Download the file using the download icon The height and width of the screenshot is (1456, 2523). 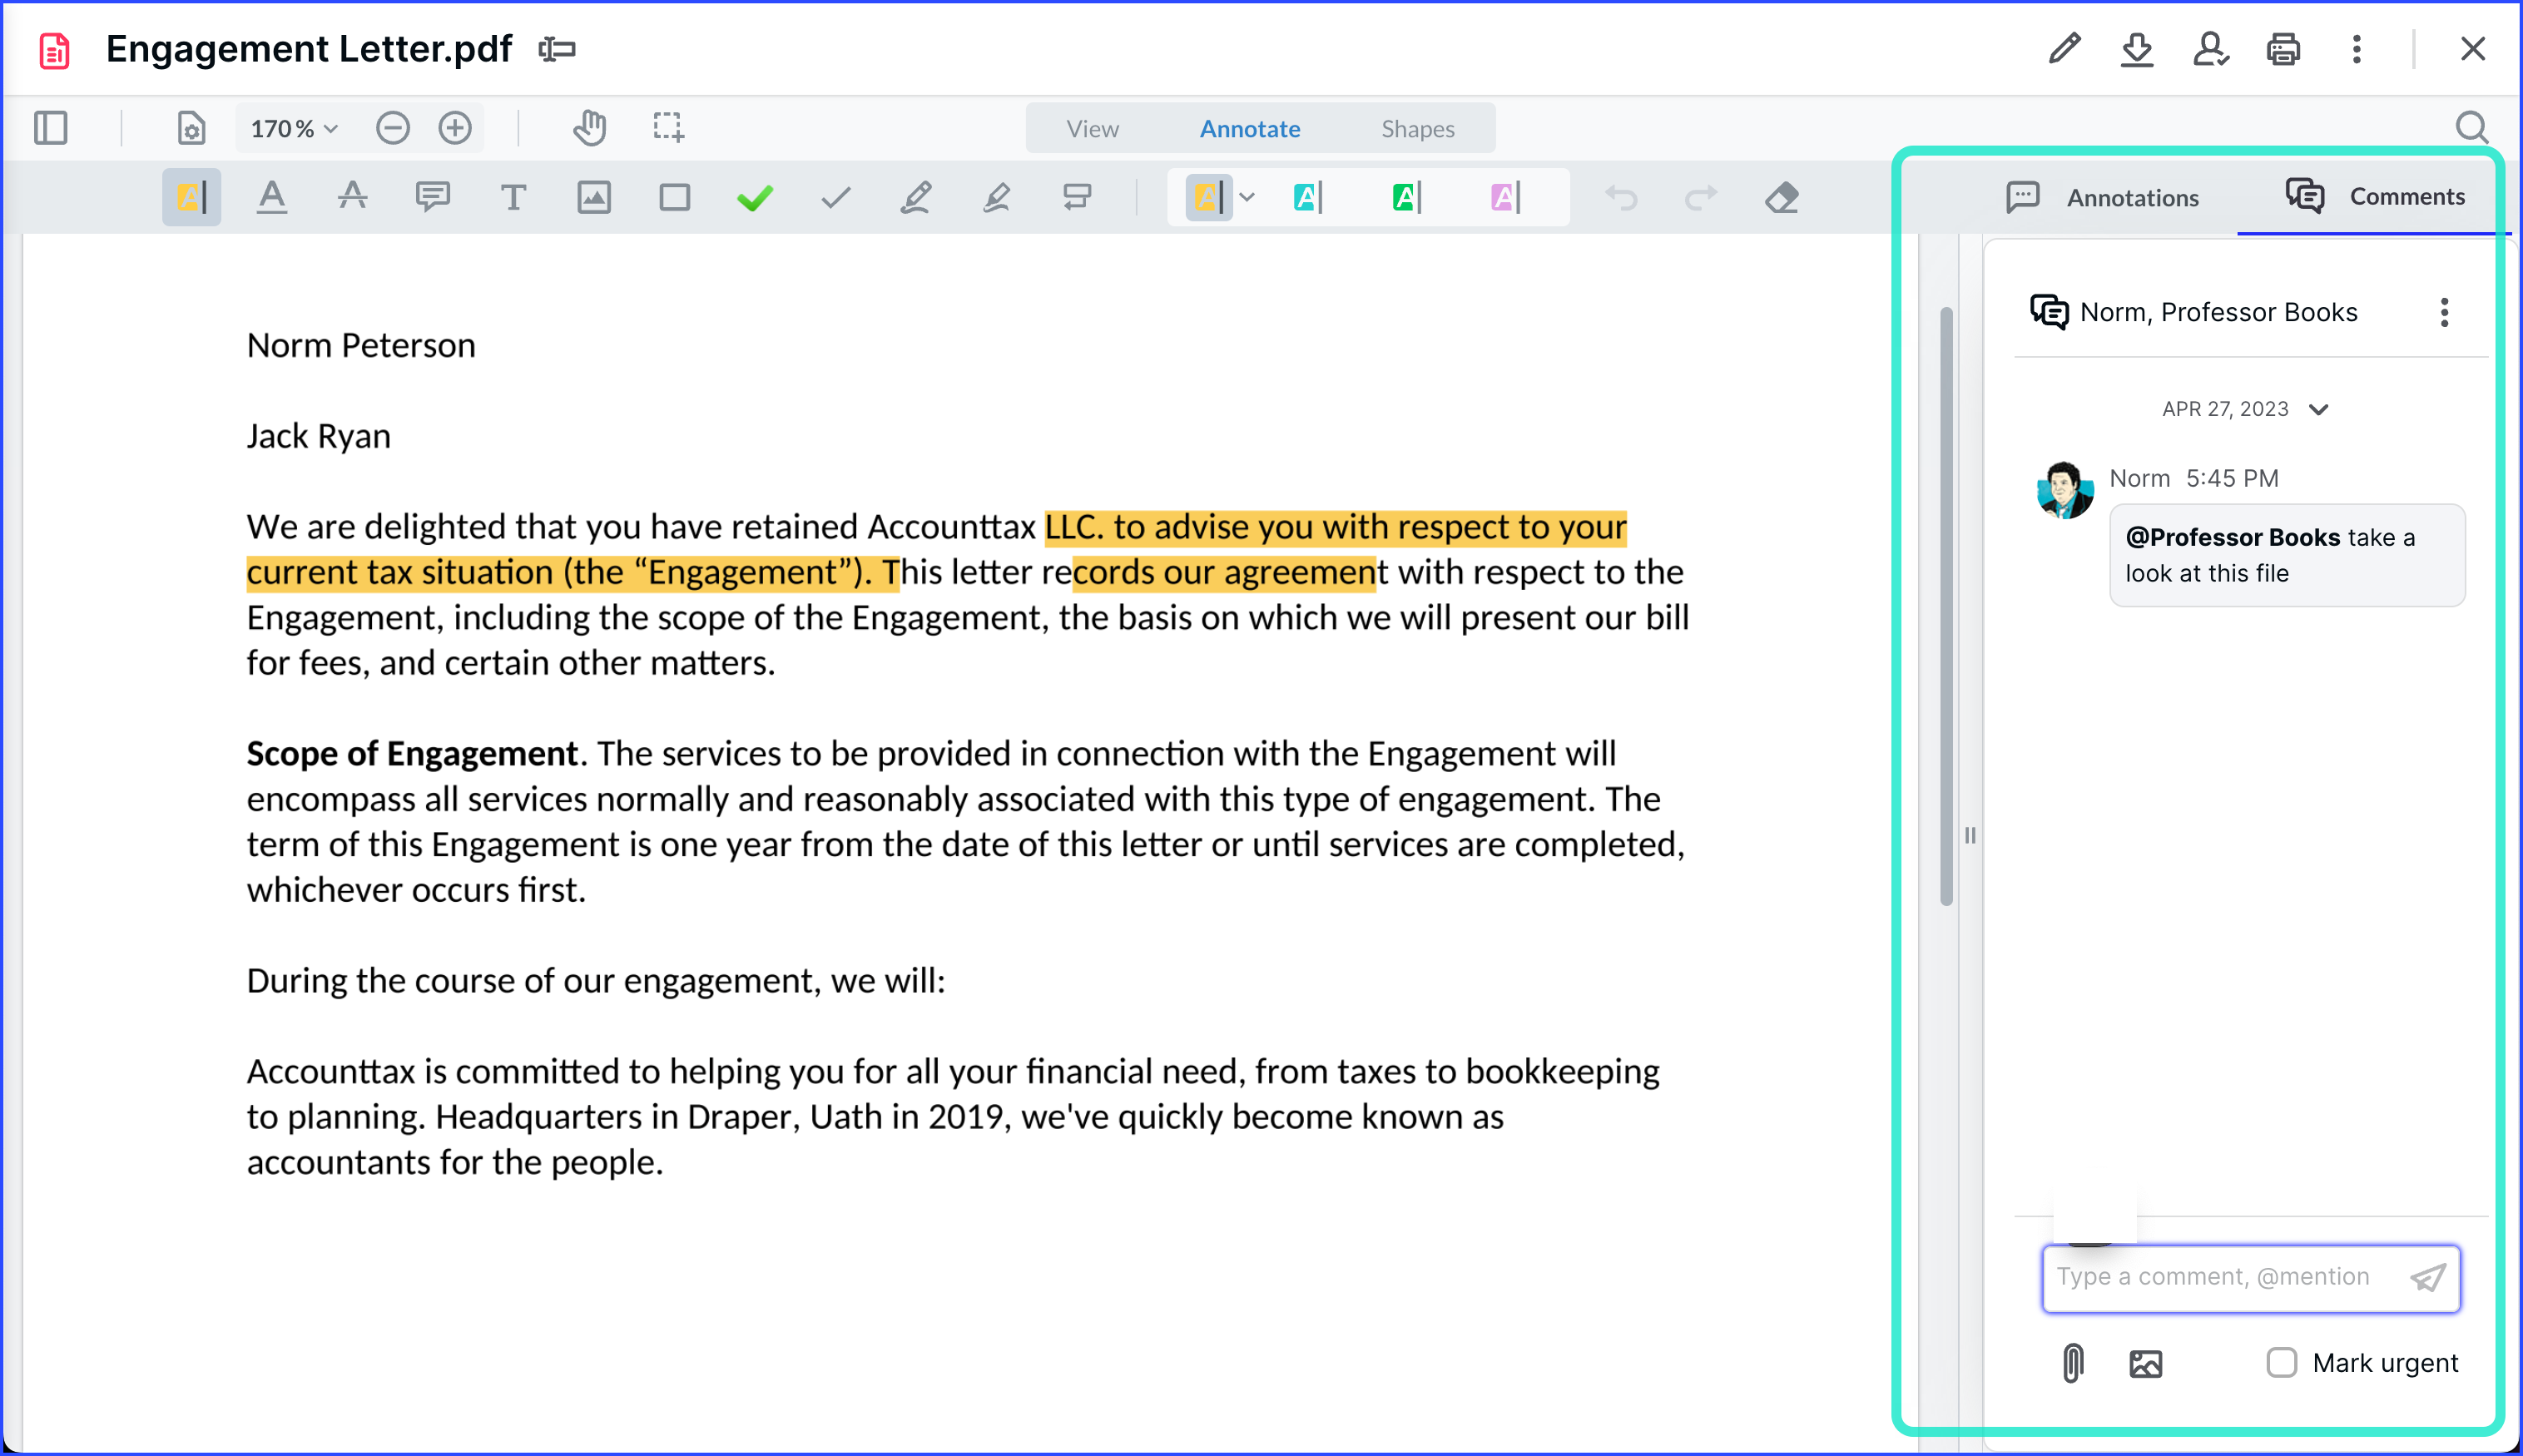pos(2137,49)
